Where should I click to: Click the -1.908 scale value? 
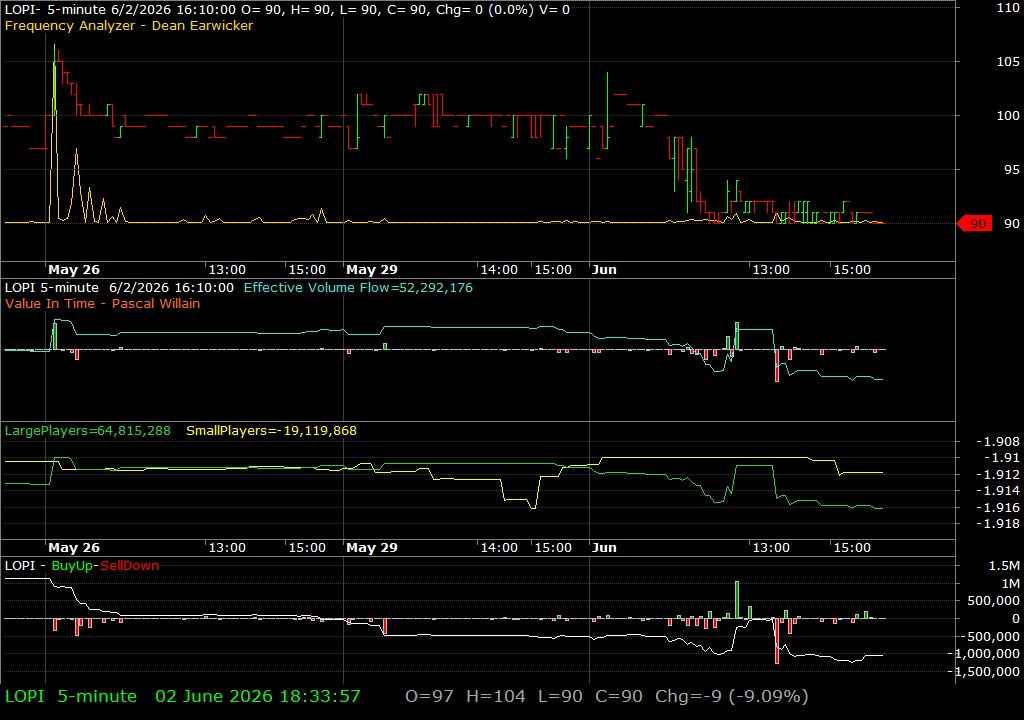tap(997, 442)
